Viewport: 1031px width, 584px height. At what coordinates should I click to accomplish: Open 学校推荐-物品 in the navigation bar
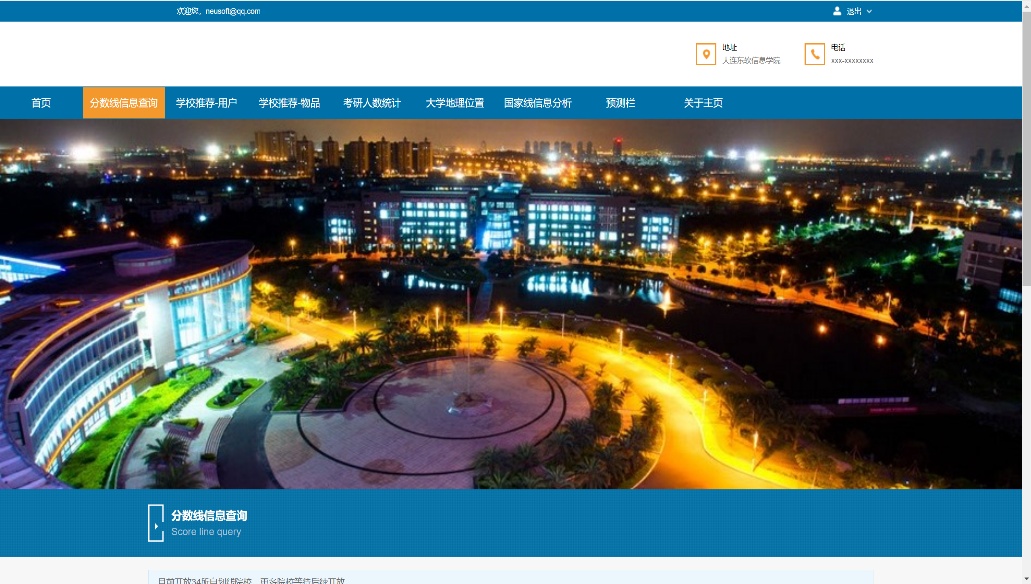coord(289,103)
